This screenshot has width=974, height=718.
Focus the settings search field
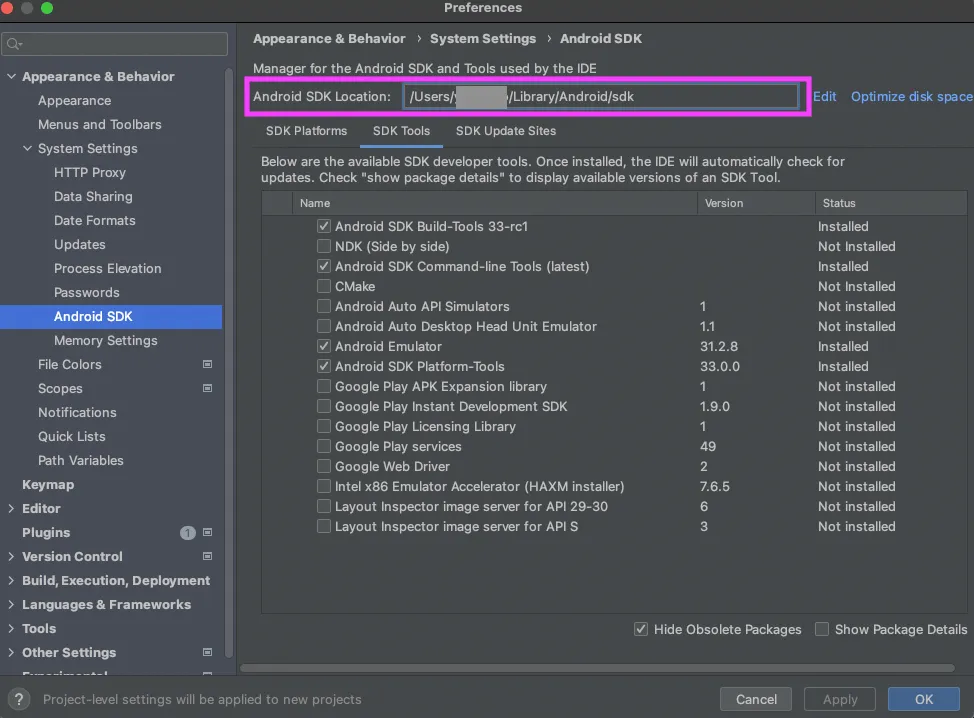(114, 44)
